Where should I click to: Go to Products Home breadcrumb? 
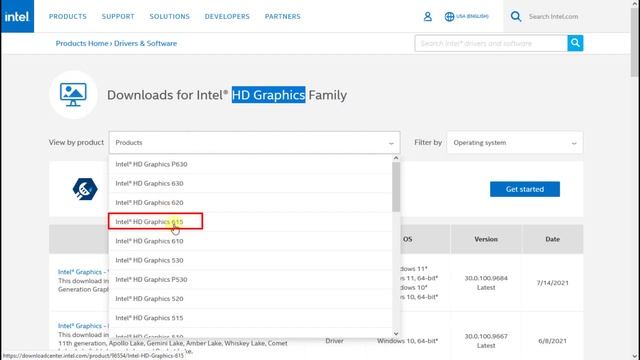click(x=82, y=43)
